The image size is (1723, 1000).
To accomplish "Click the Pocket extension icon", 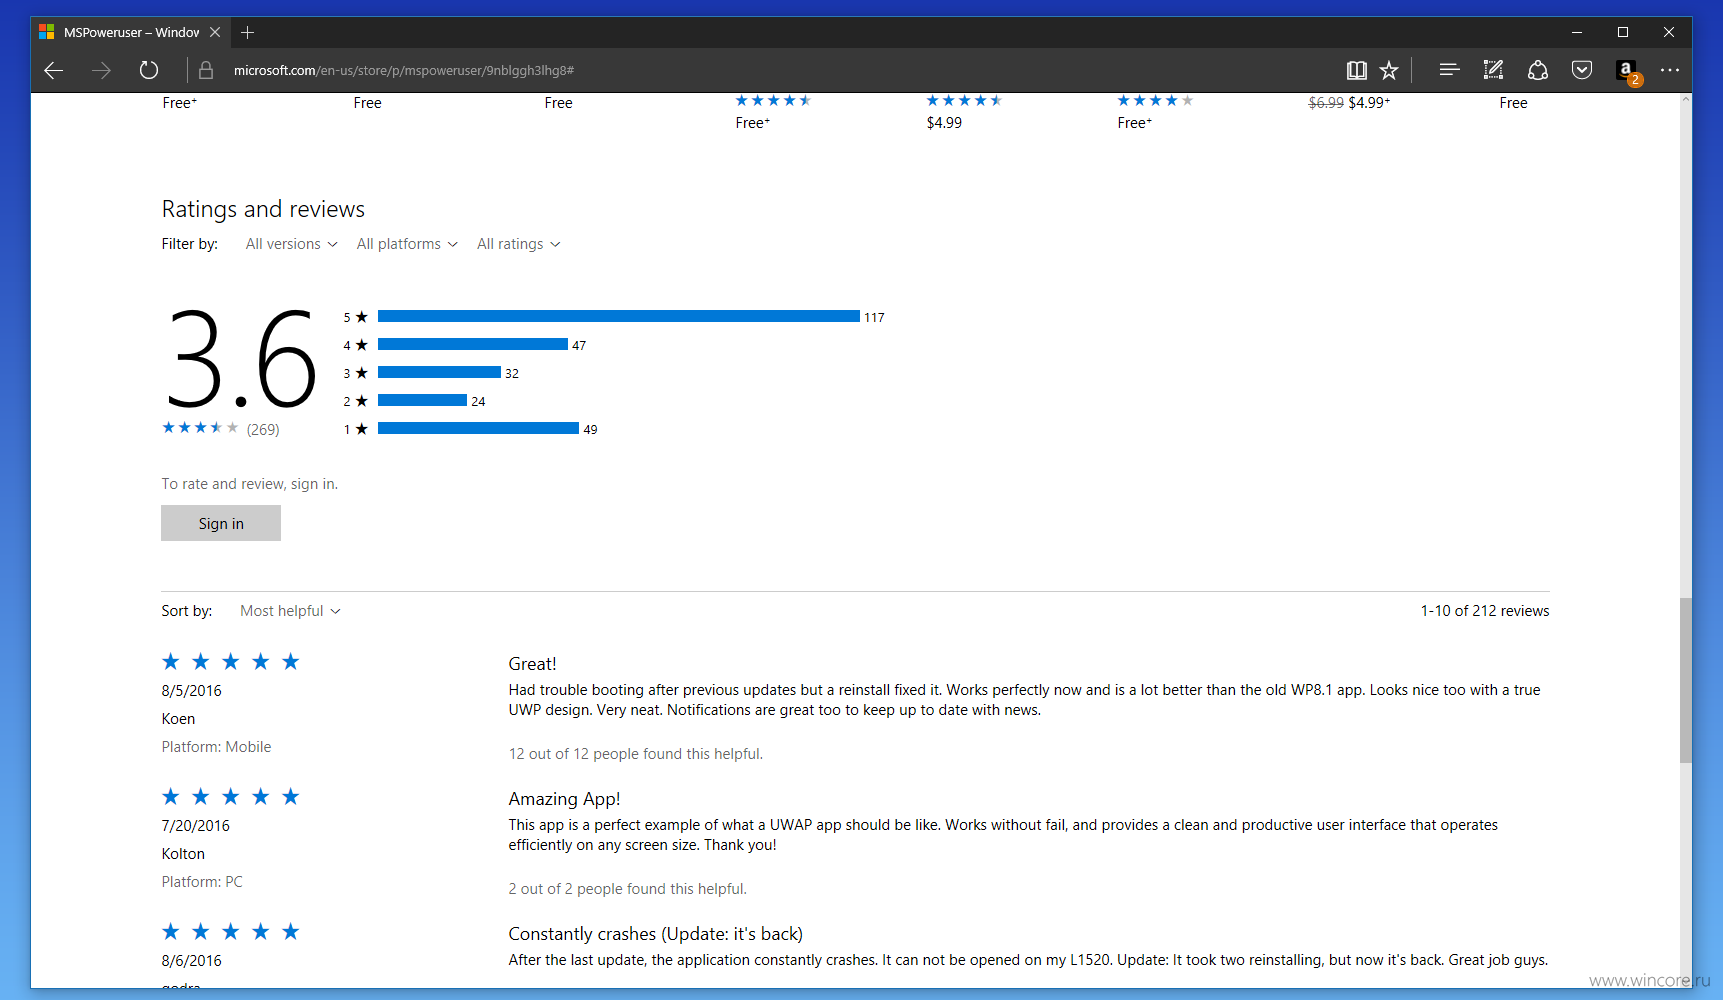I will [x=1582, y=70].
